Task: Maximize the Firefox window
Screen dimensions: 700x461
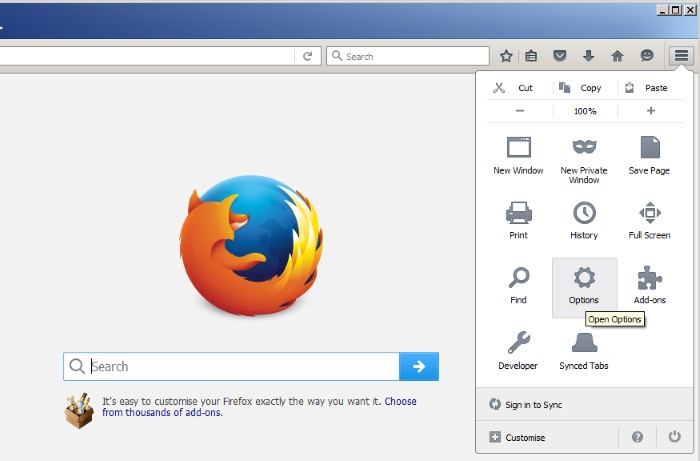Action: [675, 10]
